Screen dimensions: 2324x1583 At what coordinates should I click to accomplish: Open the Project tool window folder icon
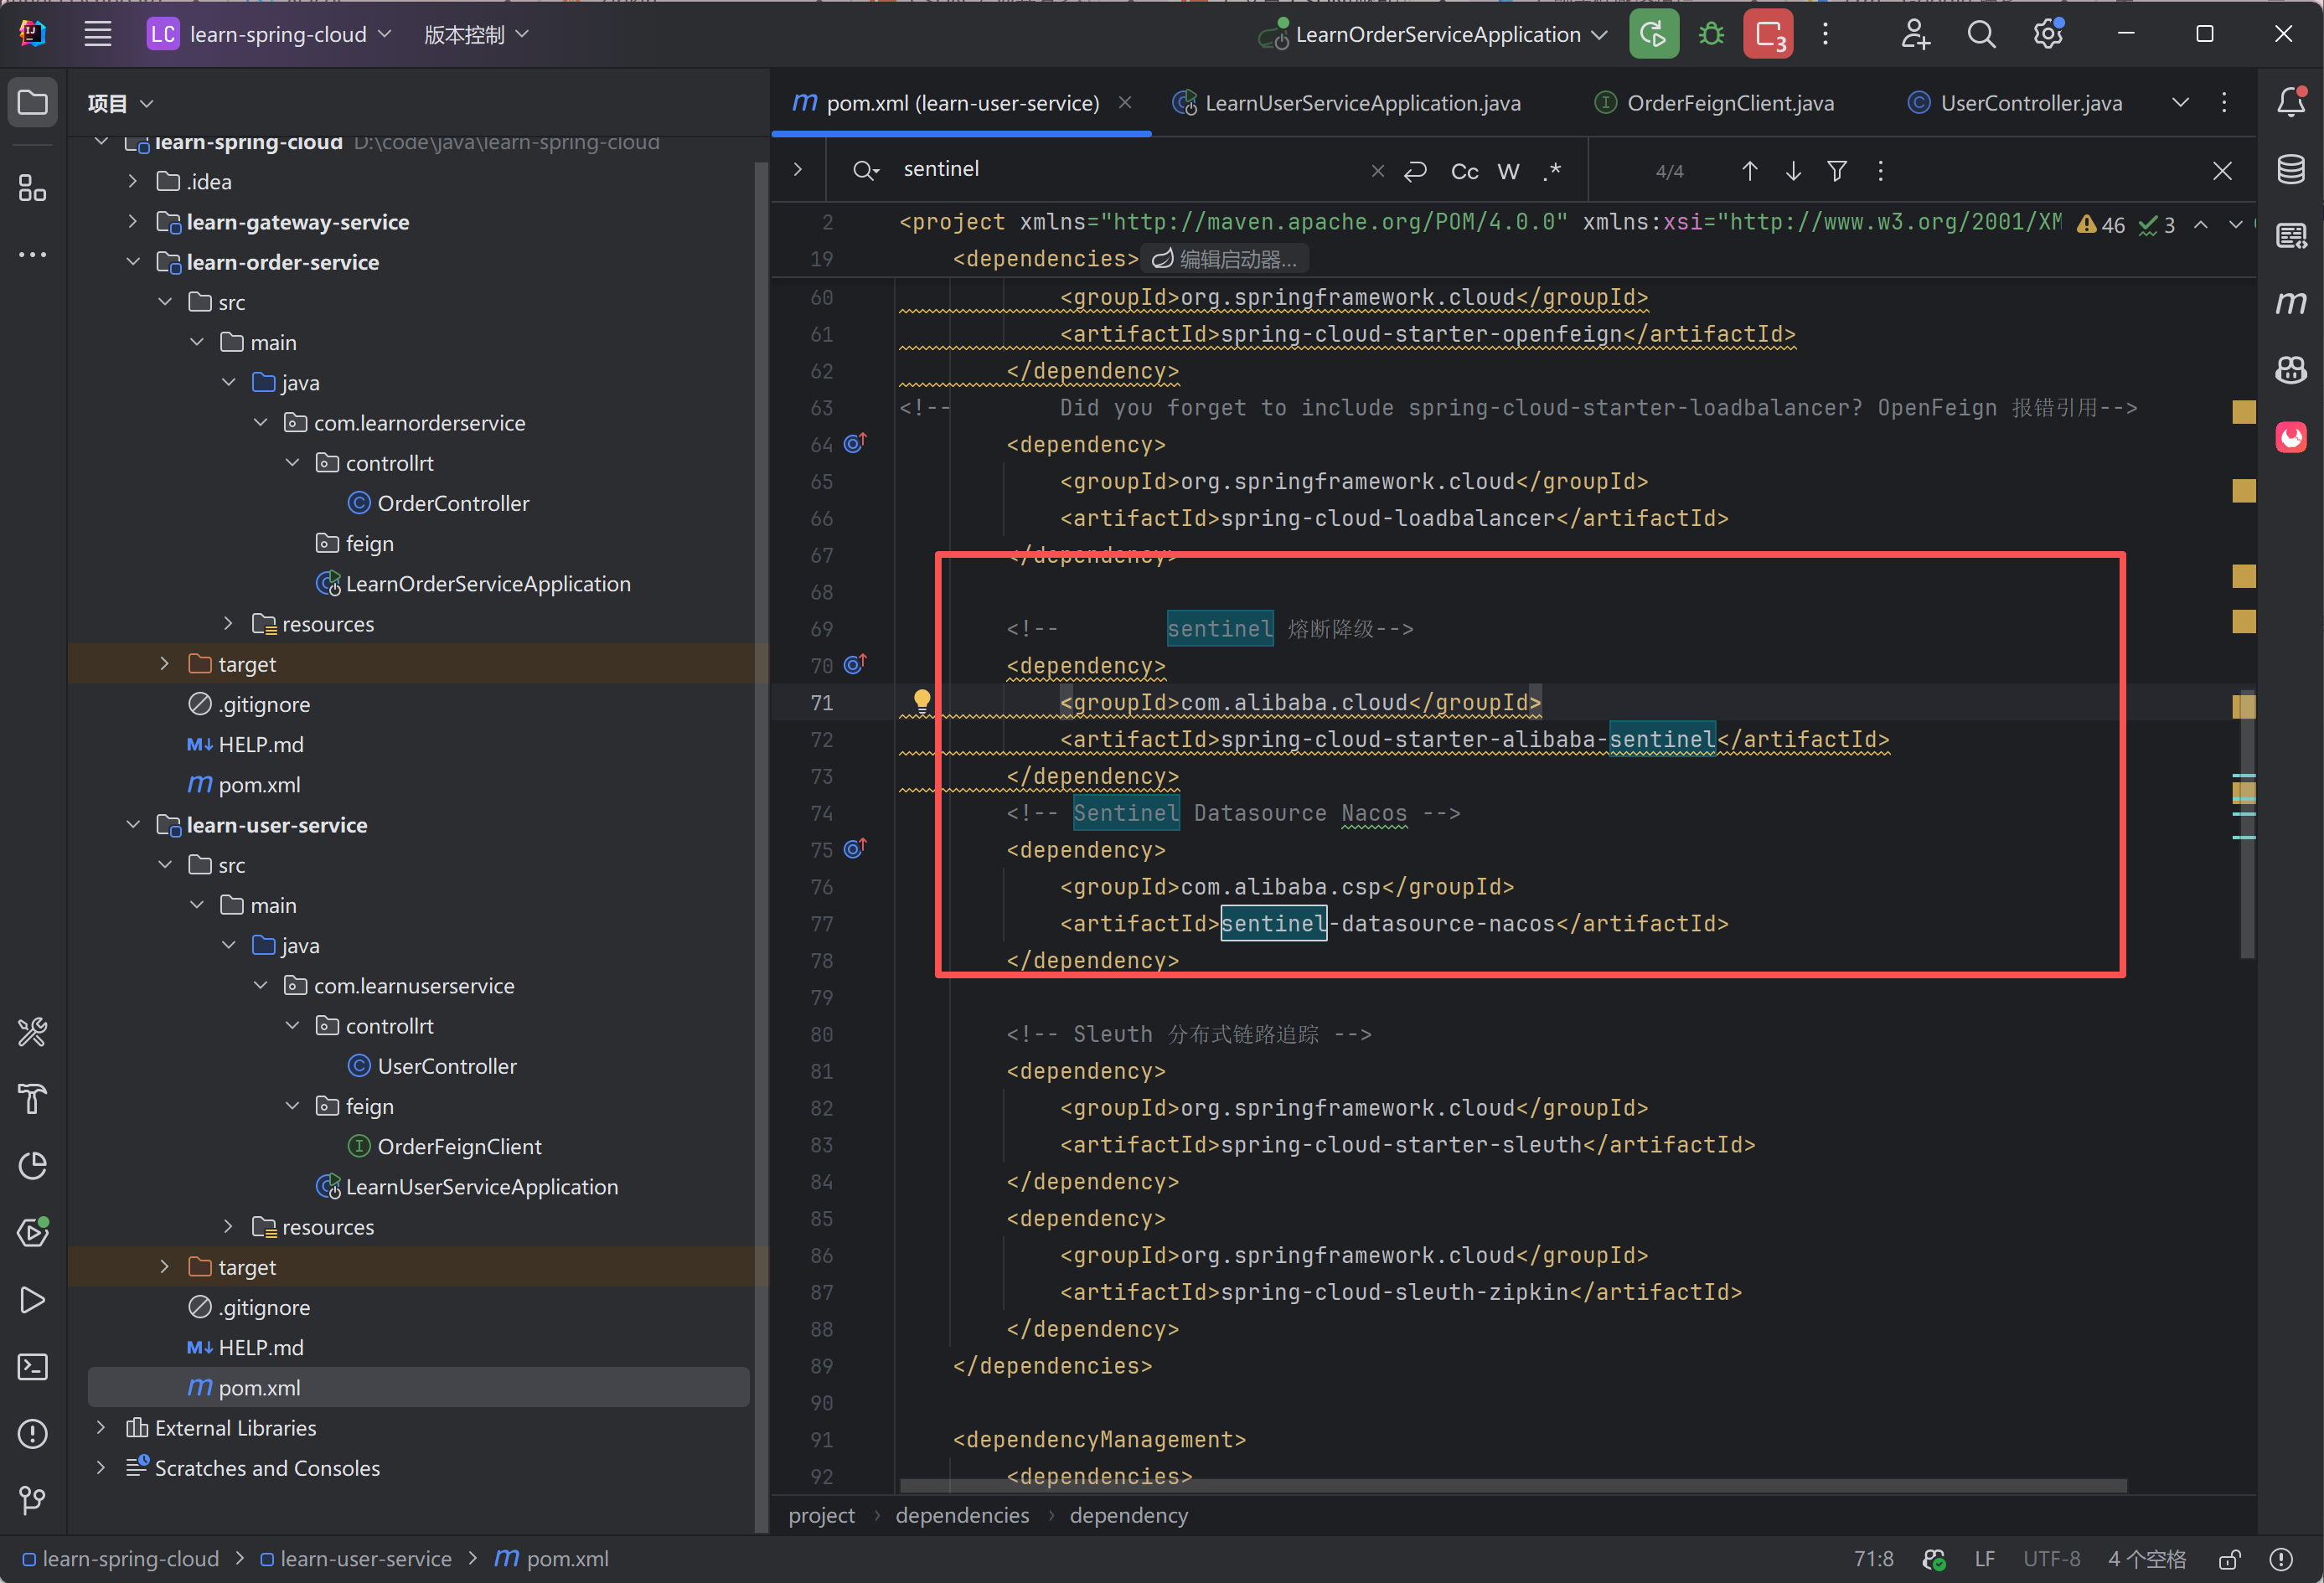point(33,102)
